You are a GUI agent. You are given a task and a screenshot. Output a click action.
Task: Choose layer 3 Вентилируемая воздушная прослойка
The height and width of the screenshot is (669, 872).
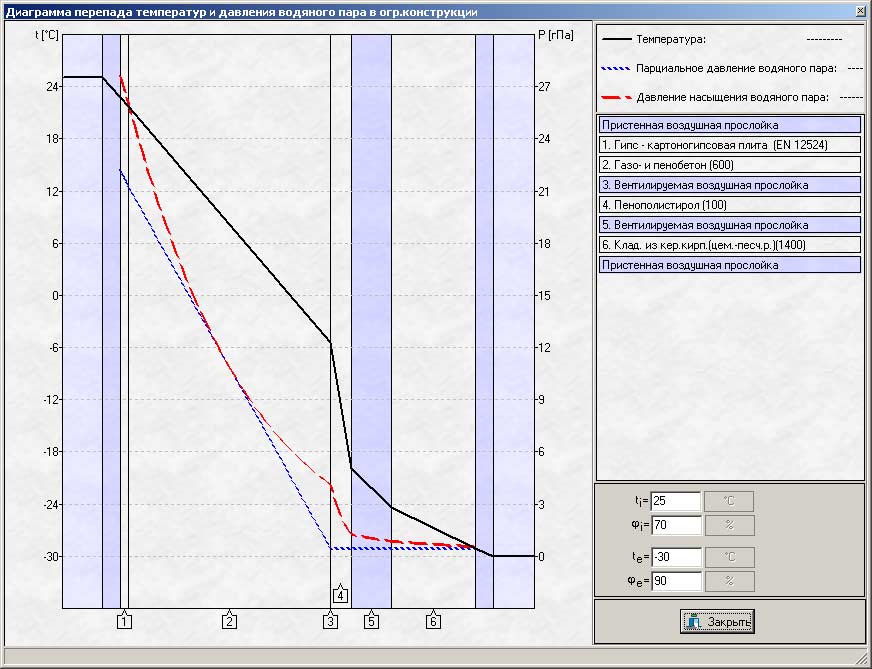click(729, 185)
